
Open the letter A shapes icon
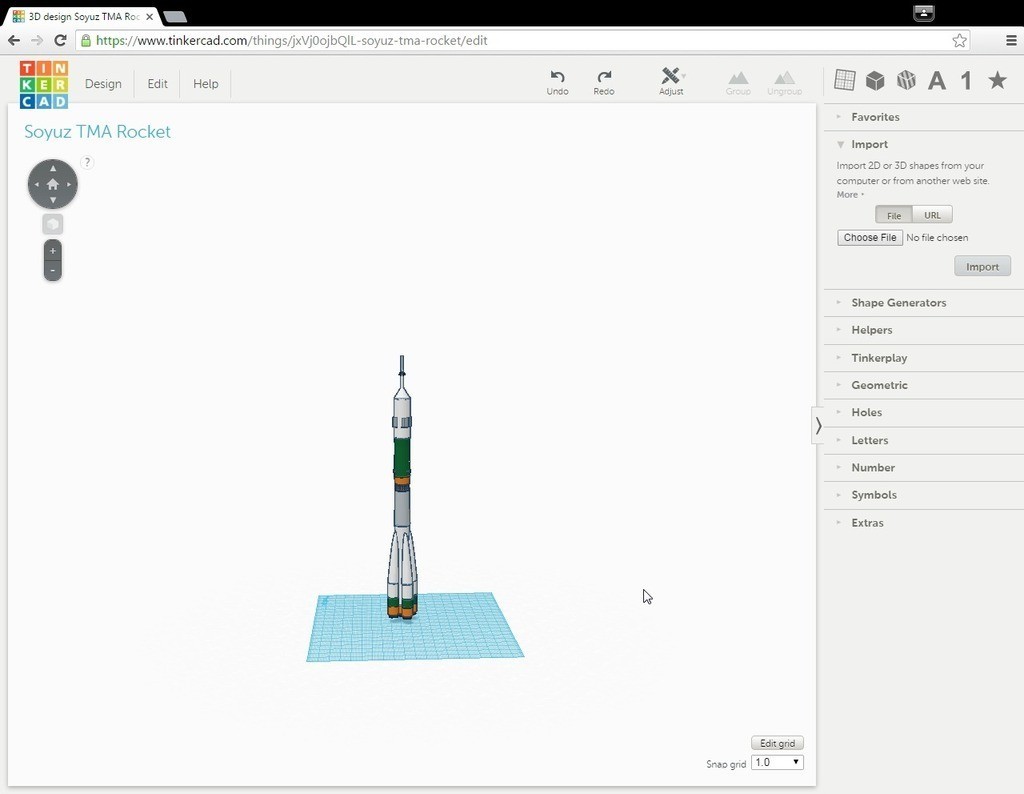pyautogui.click(x=937, y=80)
